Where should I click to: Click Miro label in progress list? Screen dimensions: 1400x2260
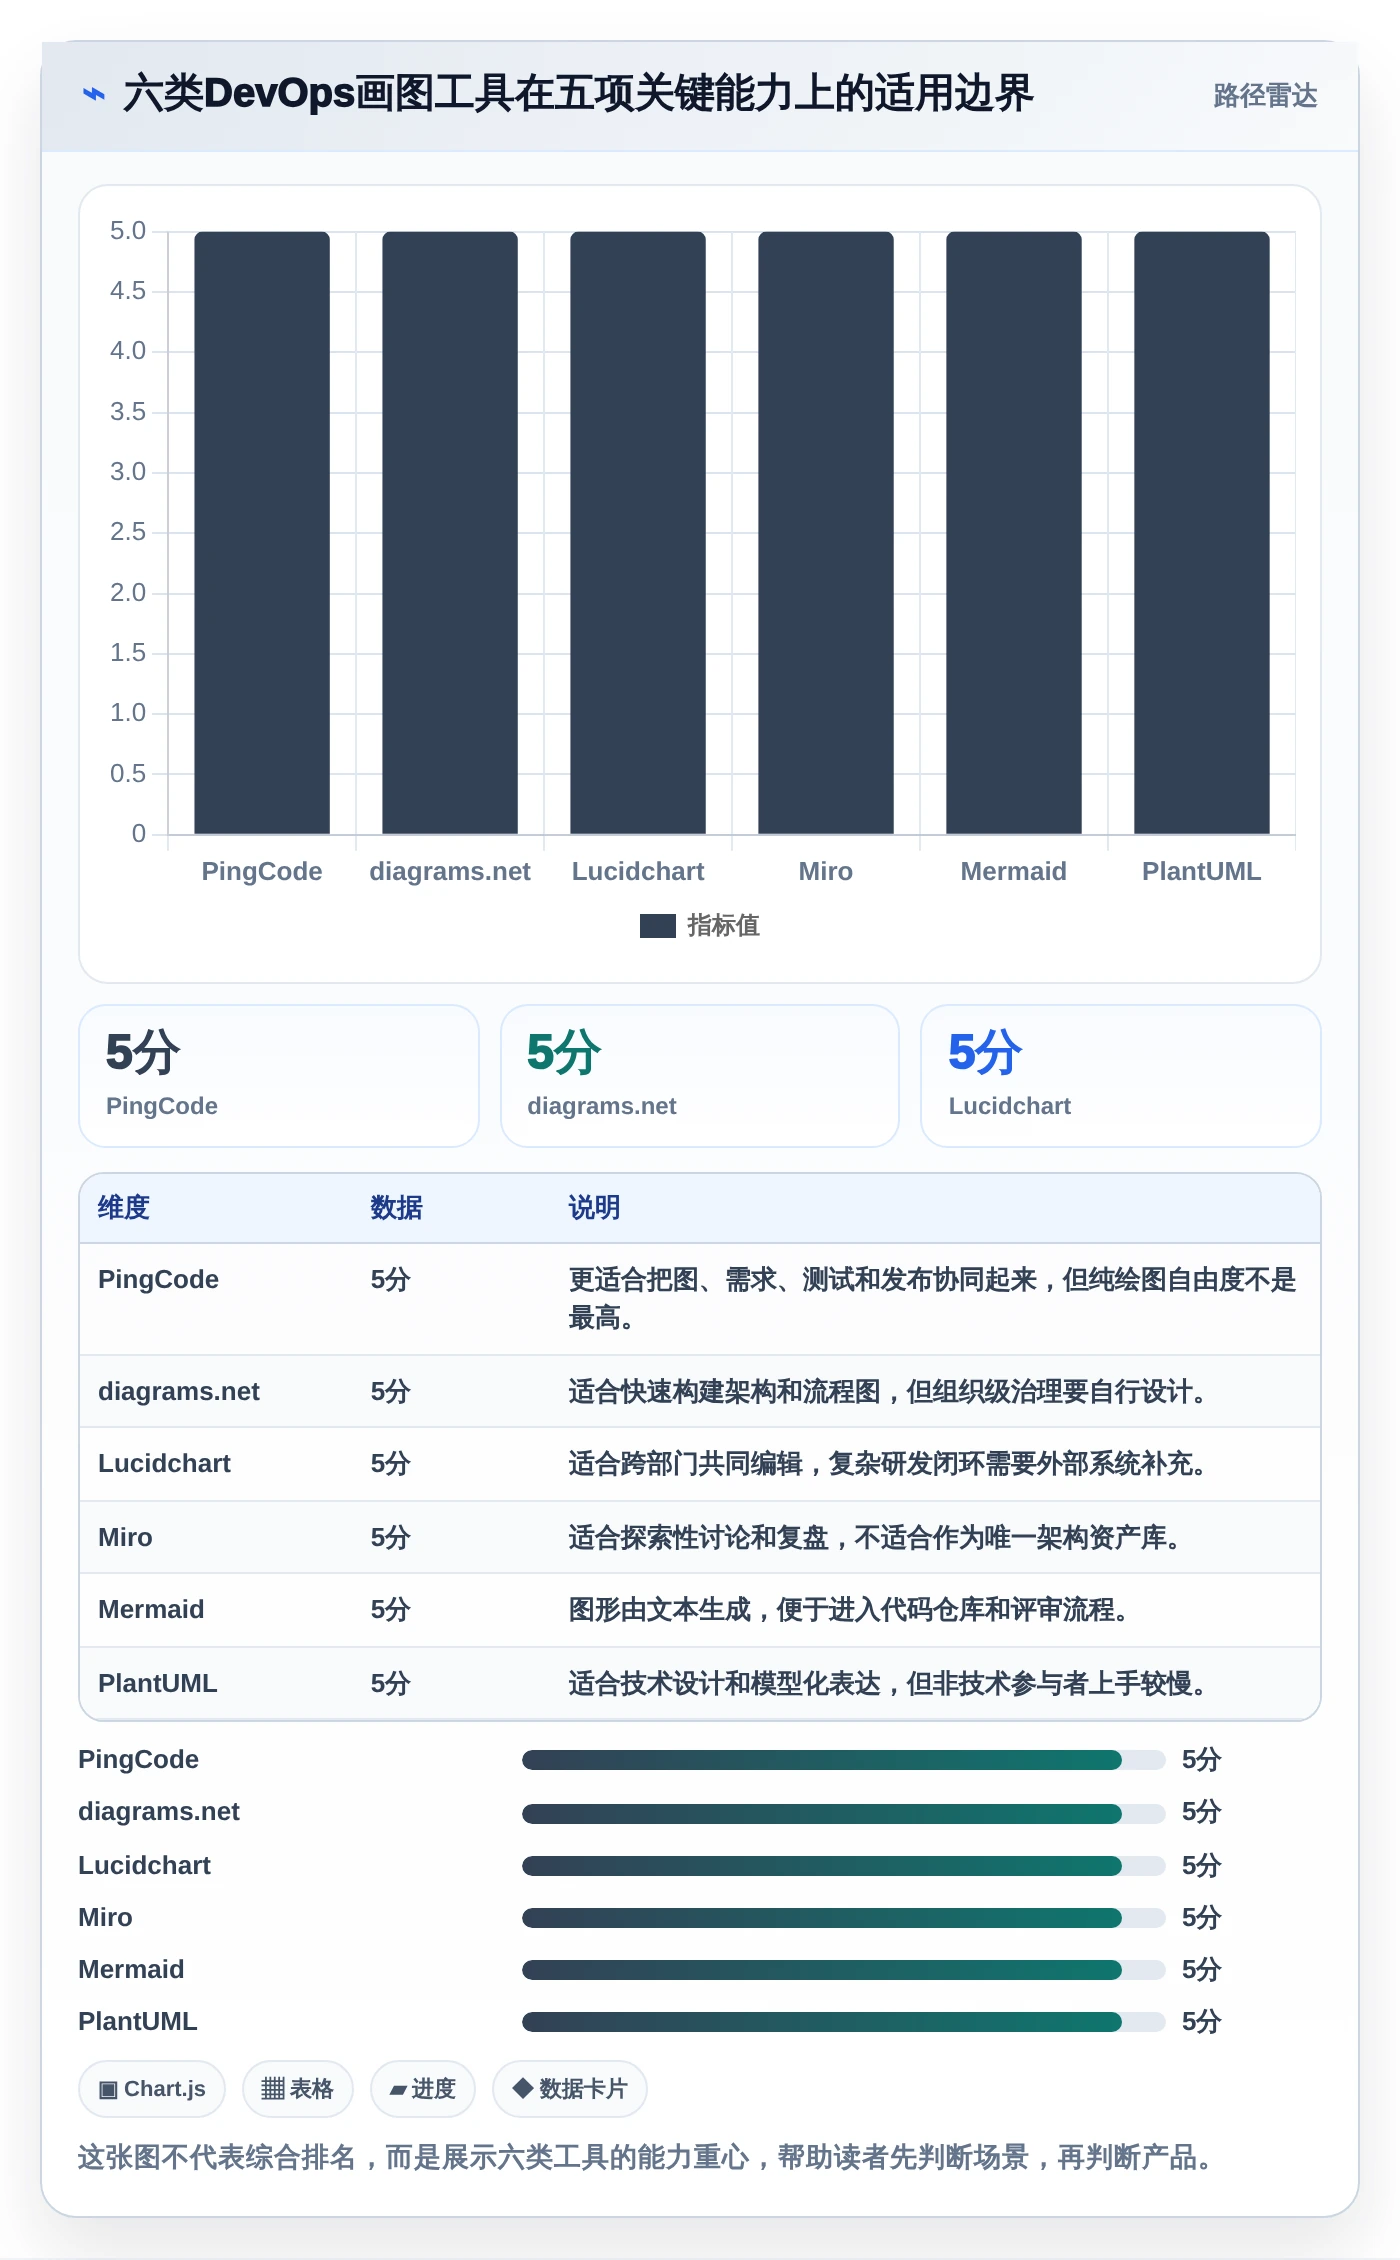click(x=105, y=1918)
